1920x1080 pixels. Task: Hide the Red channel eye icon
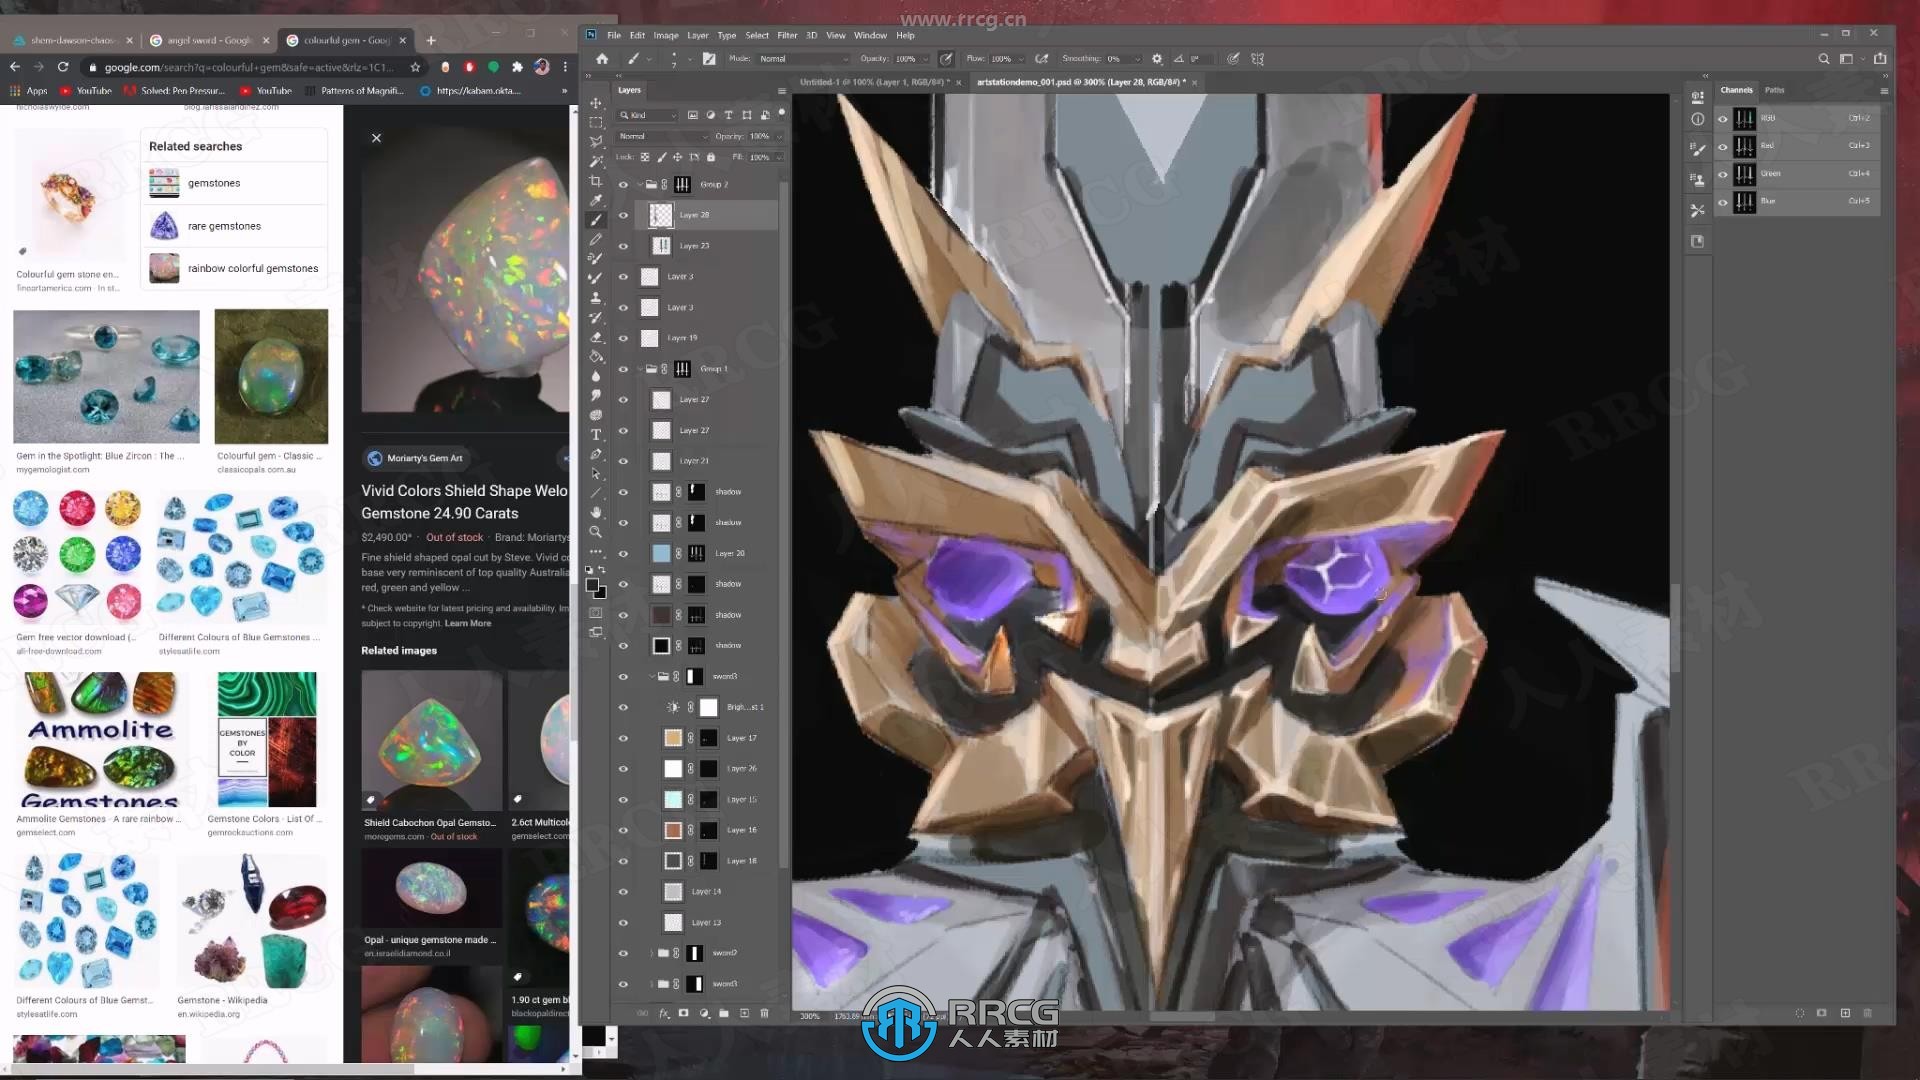coord(1722,146)
